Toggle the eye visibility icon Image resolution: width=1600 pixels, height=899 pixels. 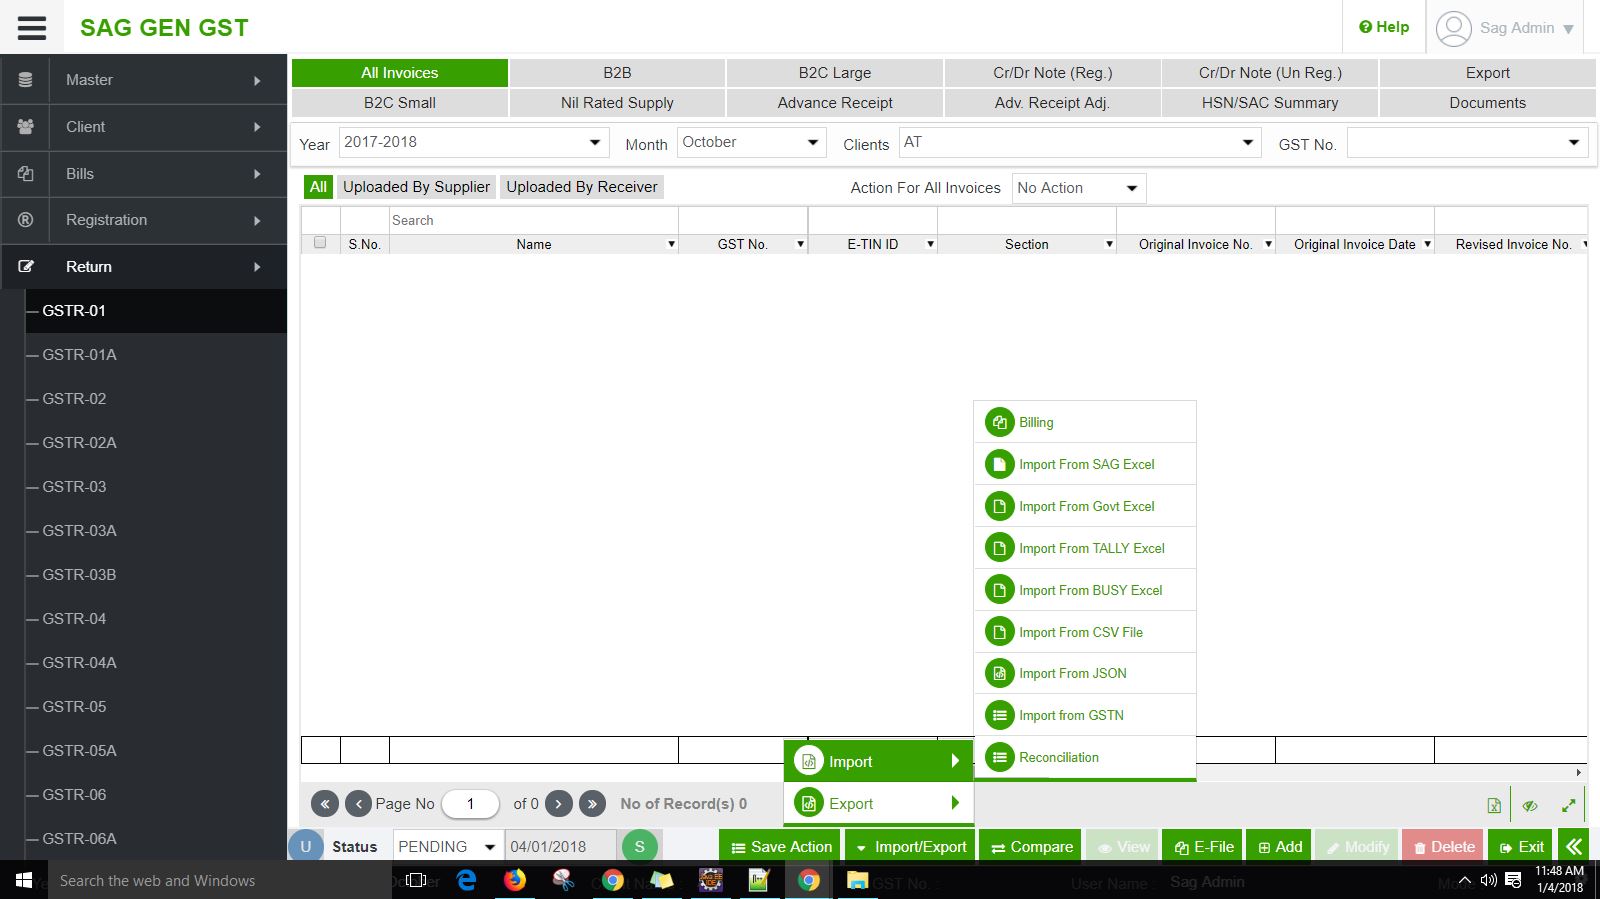(1530, 805)
